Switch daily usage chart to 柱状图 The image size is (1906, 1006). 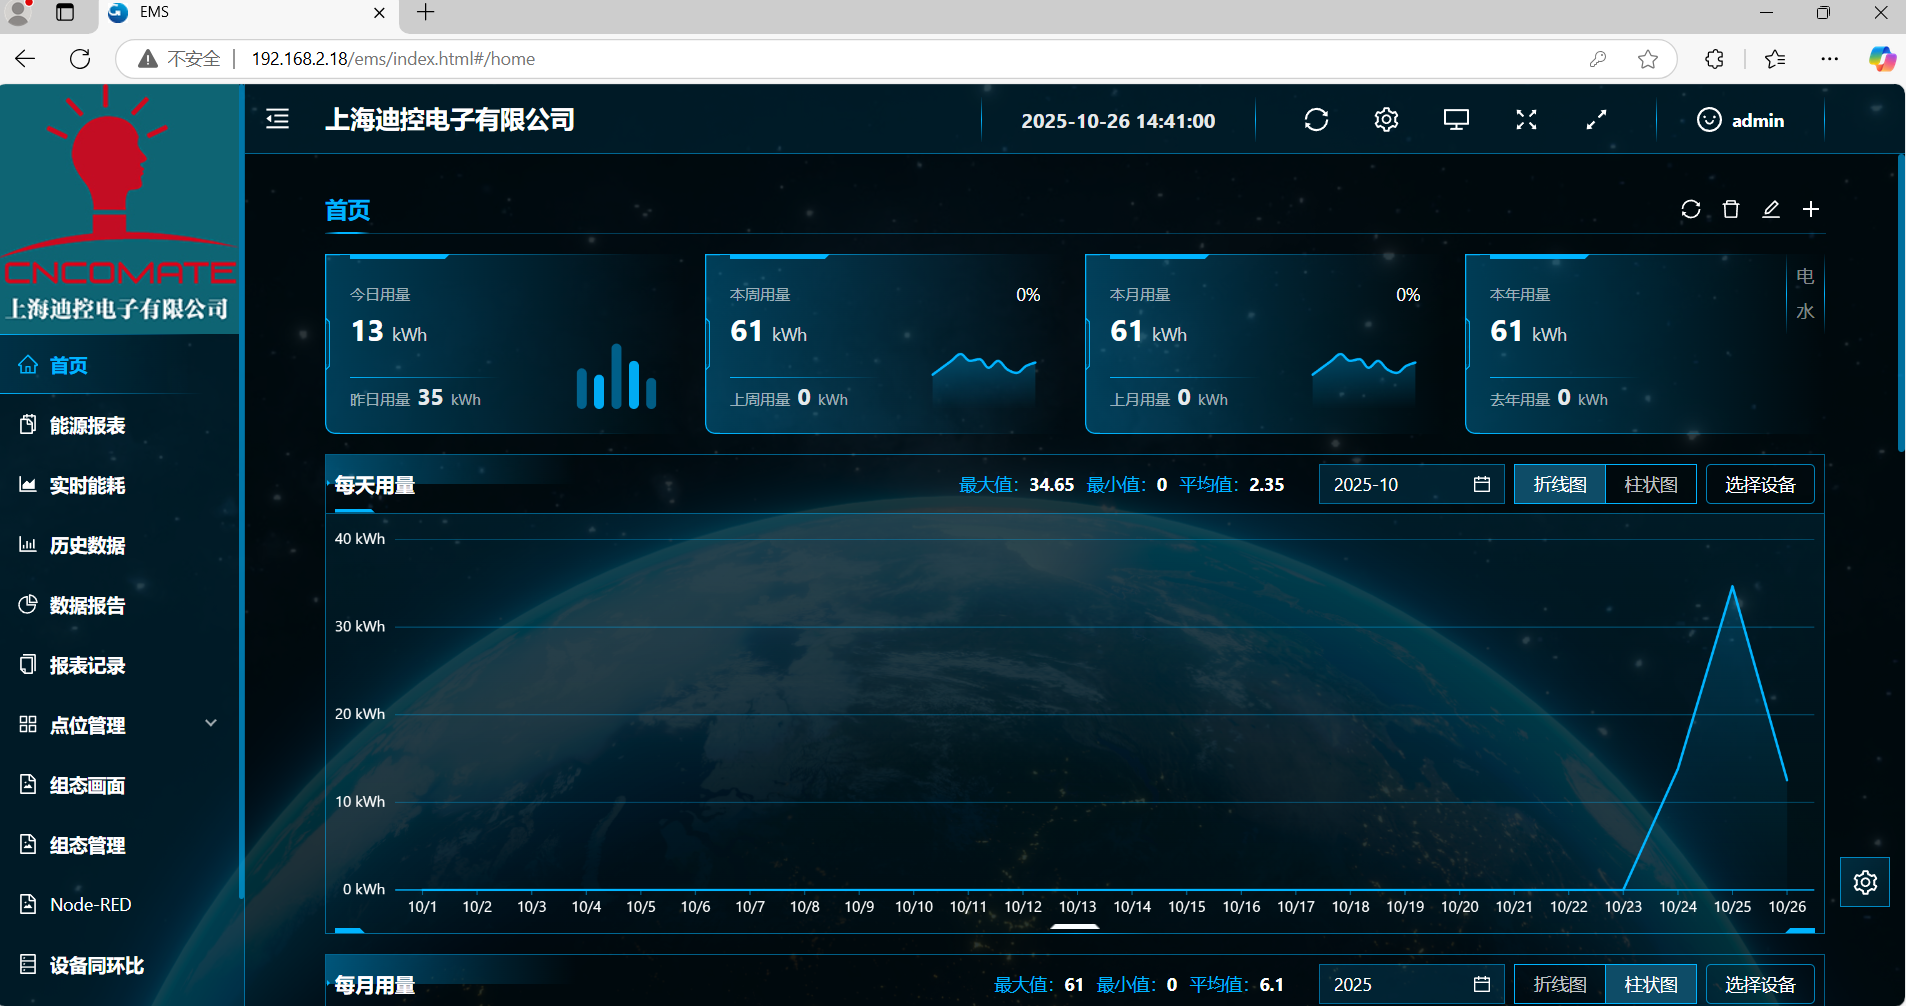(1650, 485)
